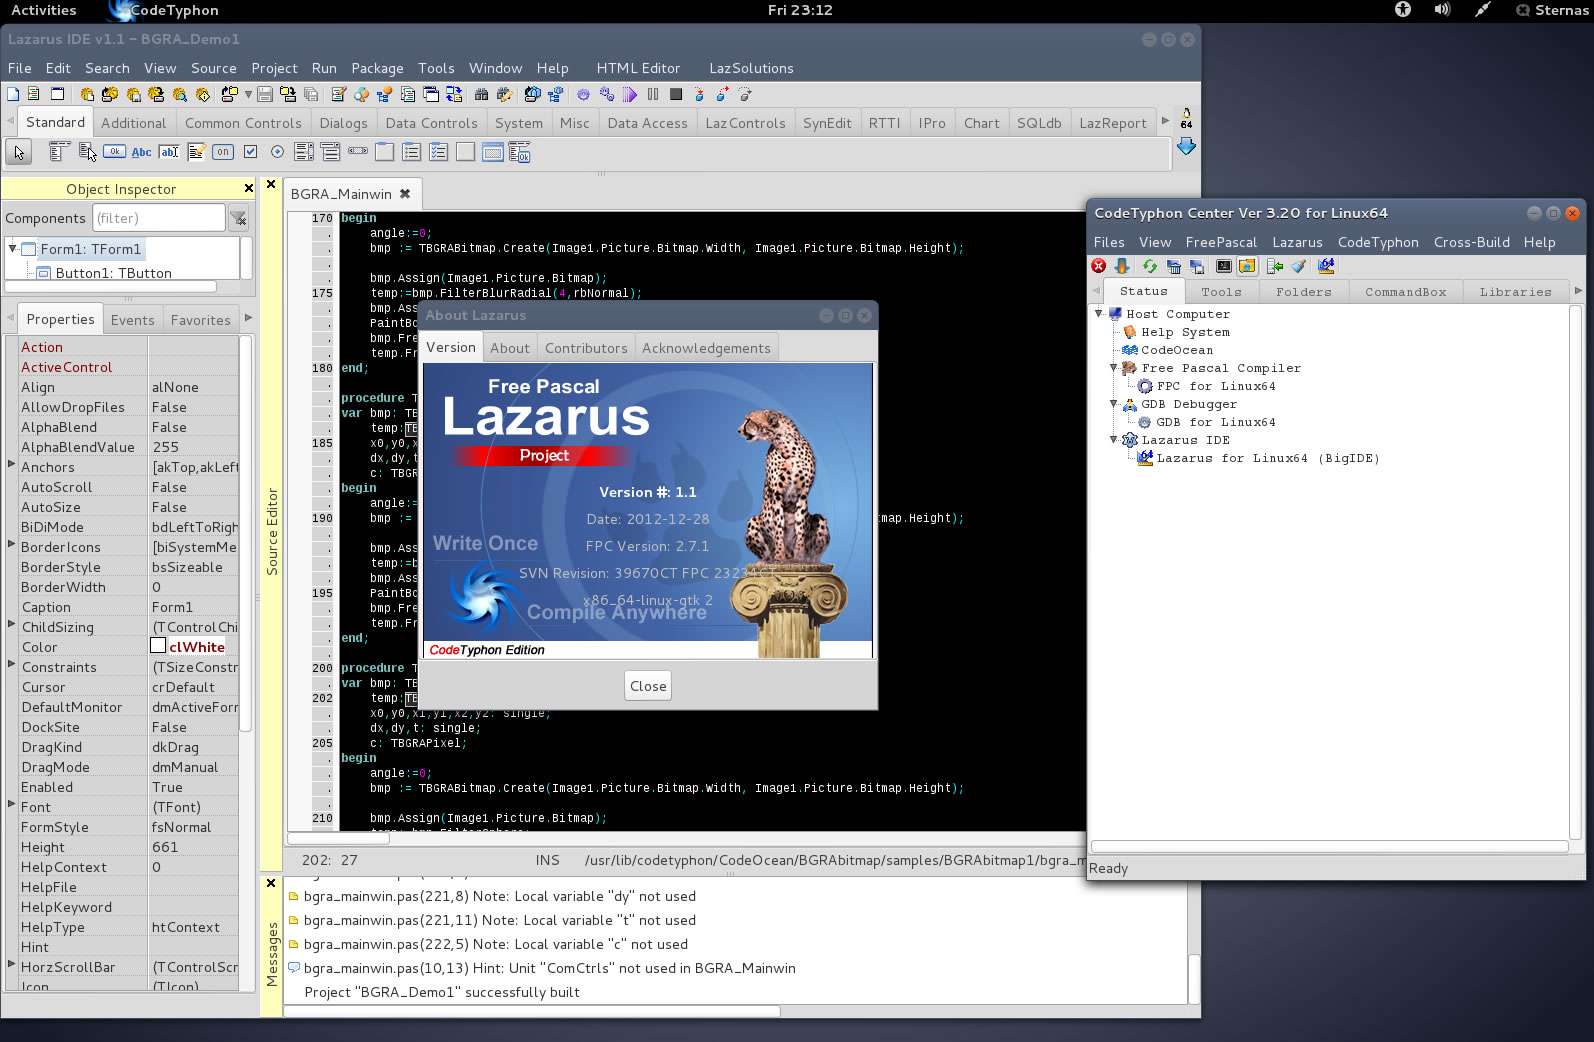The height and width of the screenshot is (1042, 1594).
Task: Pick the TRadioButton component icon
Action: click(277, 152)
